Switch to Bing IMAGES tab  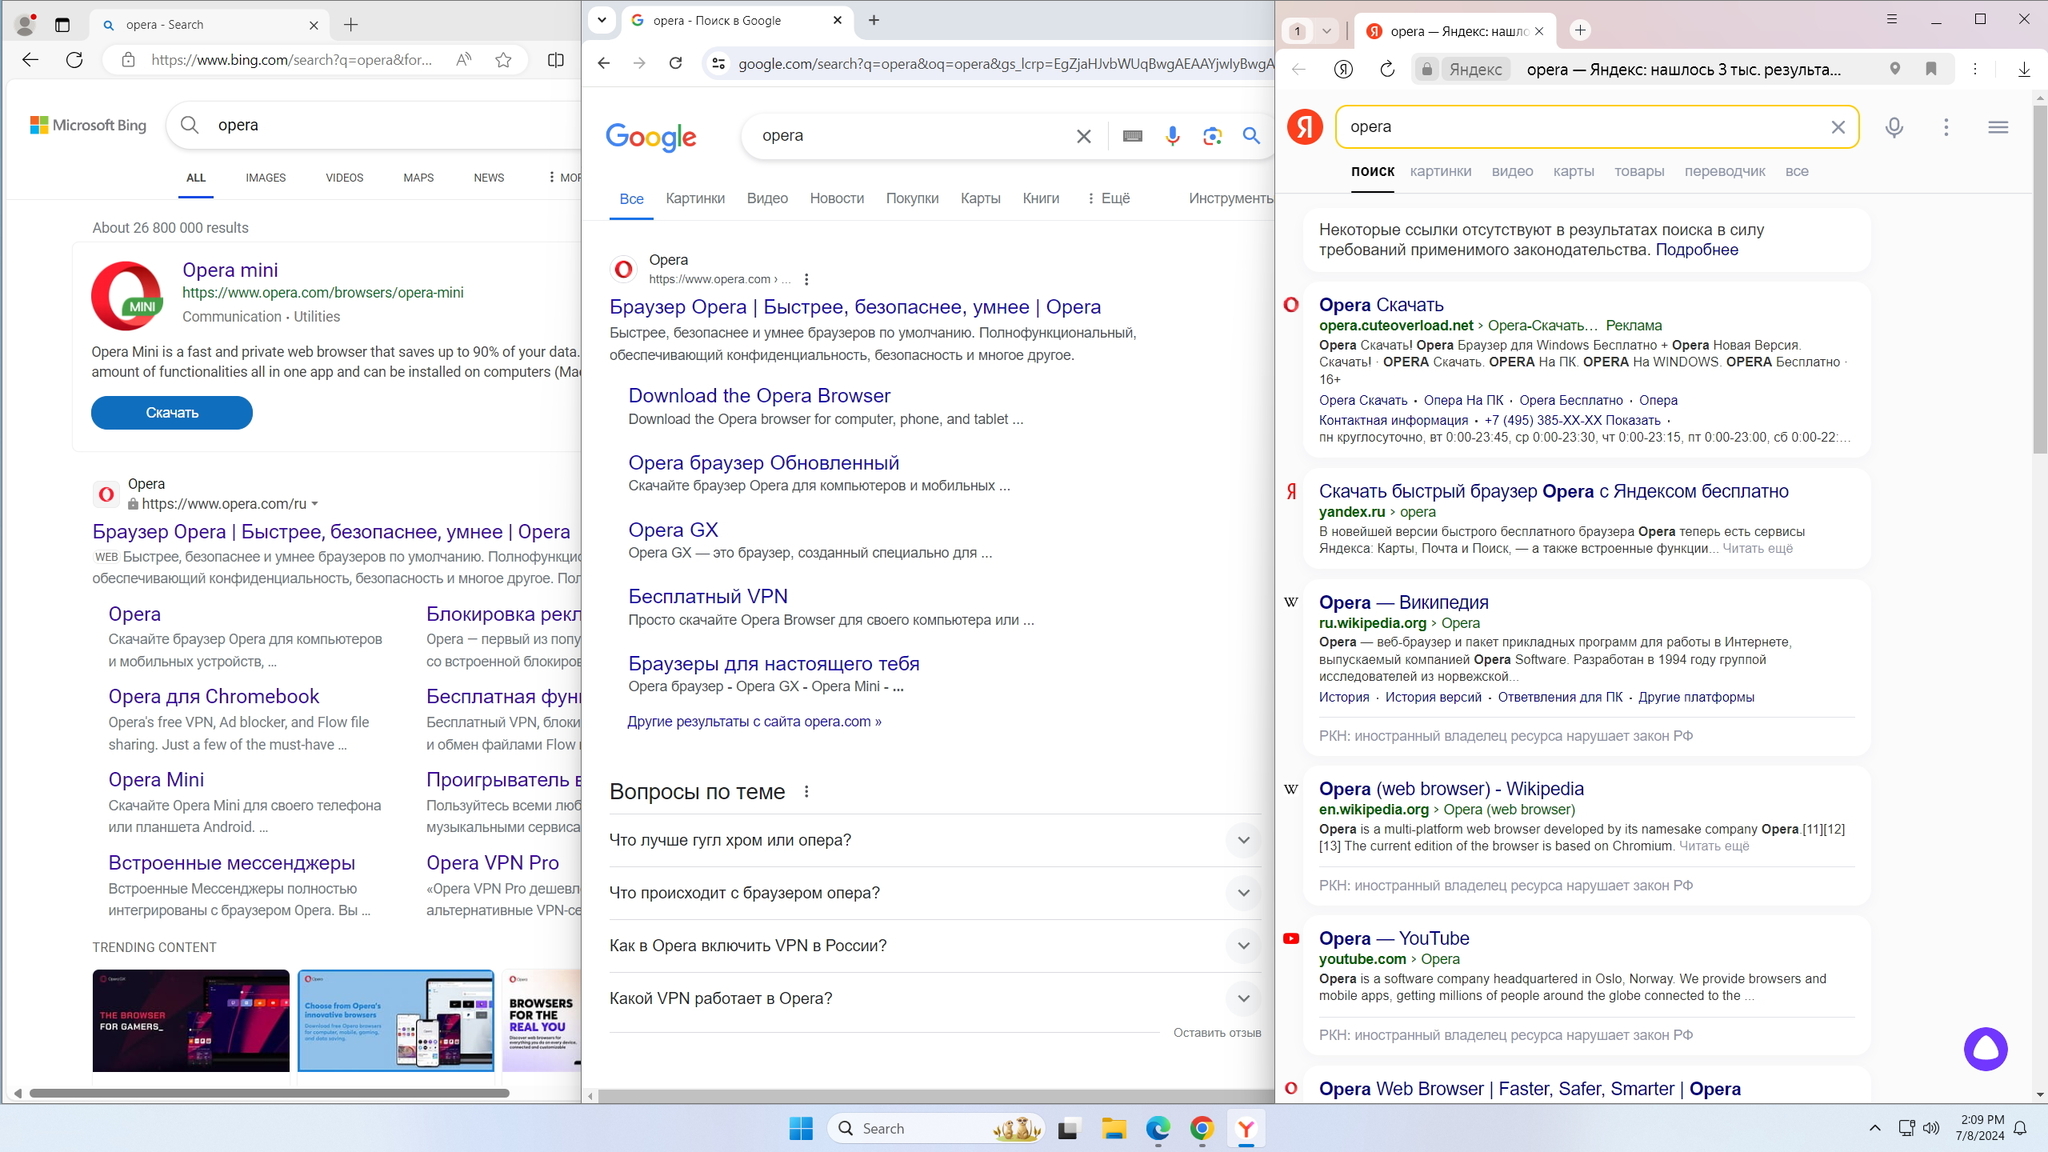(265, 178)
